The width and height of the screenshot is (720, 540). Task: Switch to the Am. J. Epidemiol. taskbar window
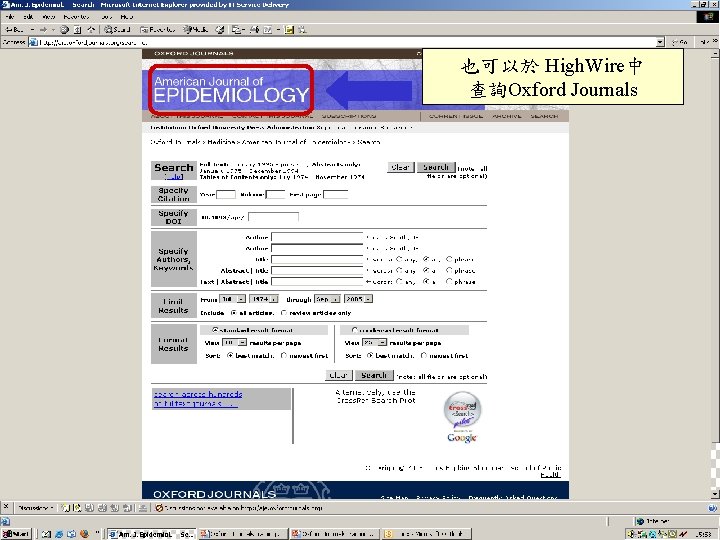click(152, 534)
